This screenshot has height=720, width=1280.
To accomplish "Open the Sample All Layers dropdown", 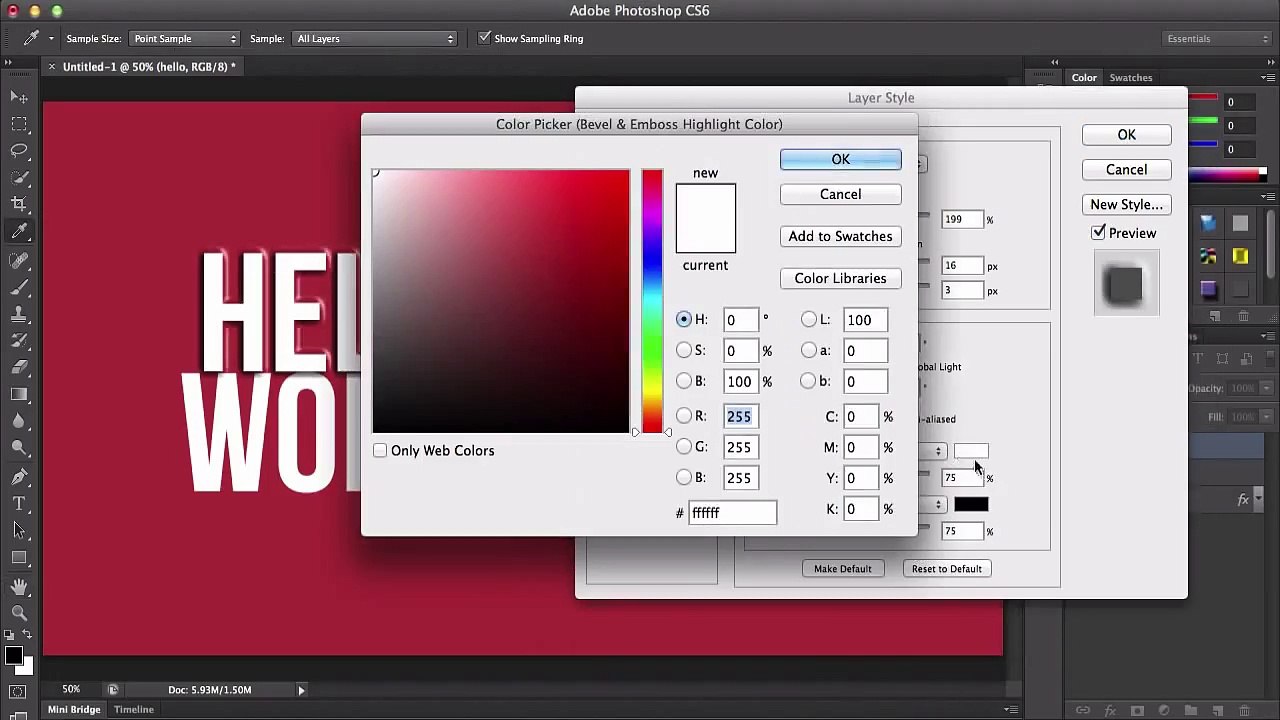I will 375,38.
